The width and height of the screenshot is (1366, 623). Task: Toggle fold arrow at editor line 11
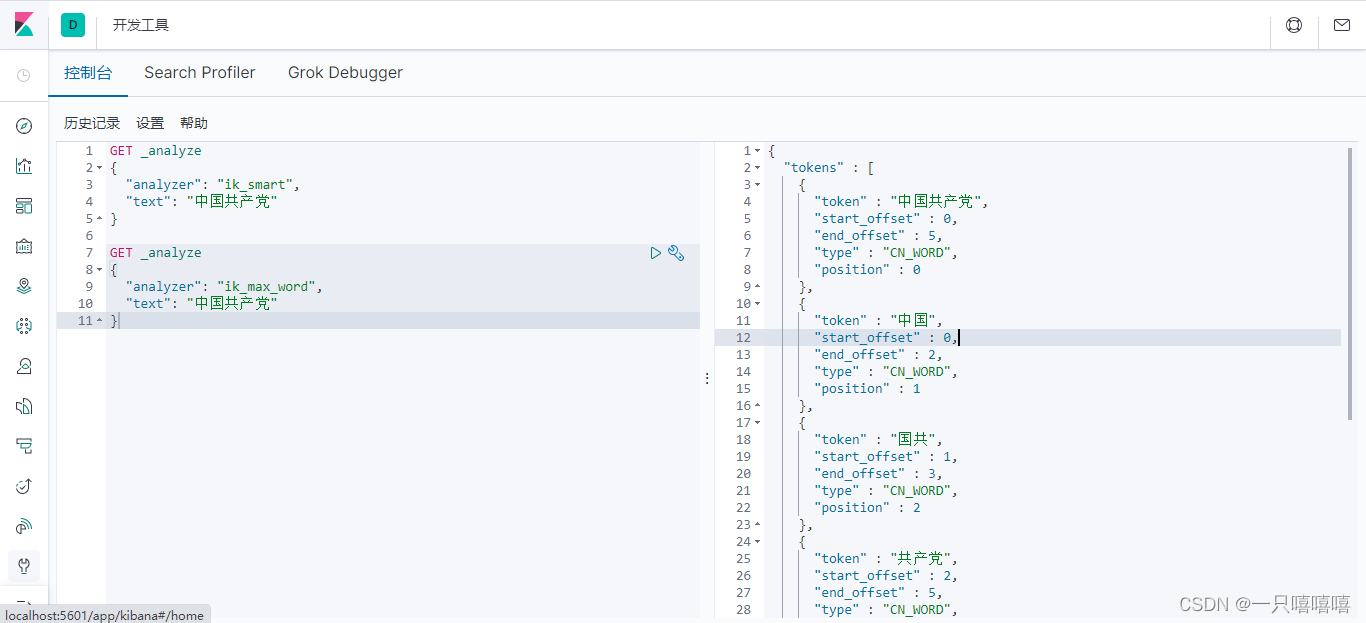point(99,321)
